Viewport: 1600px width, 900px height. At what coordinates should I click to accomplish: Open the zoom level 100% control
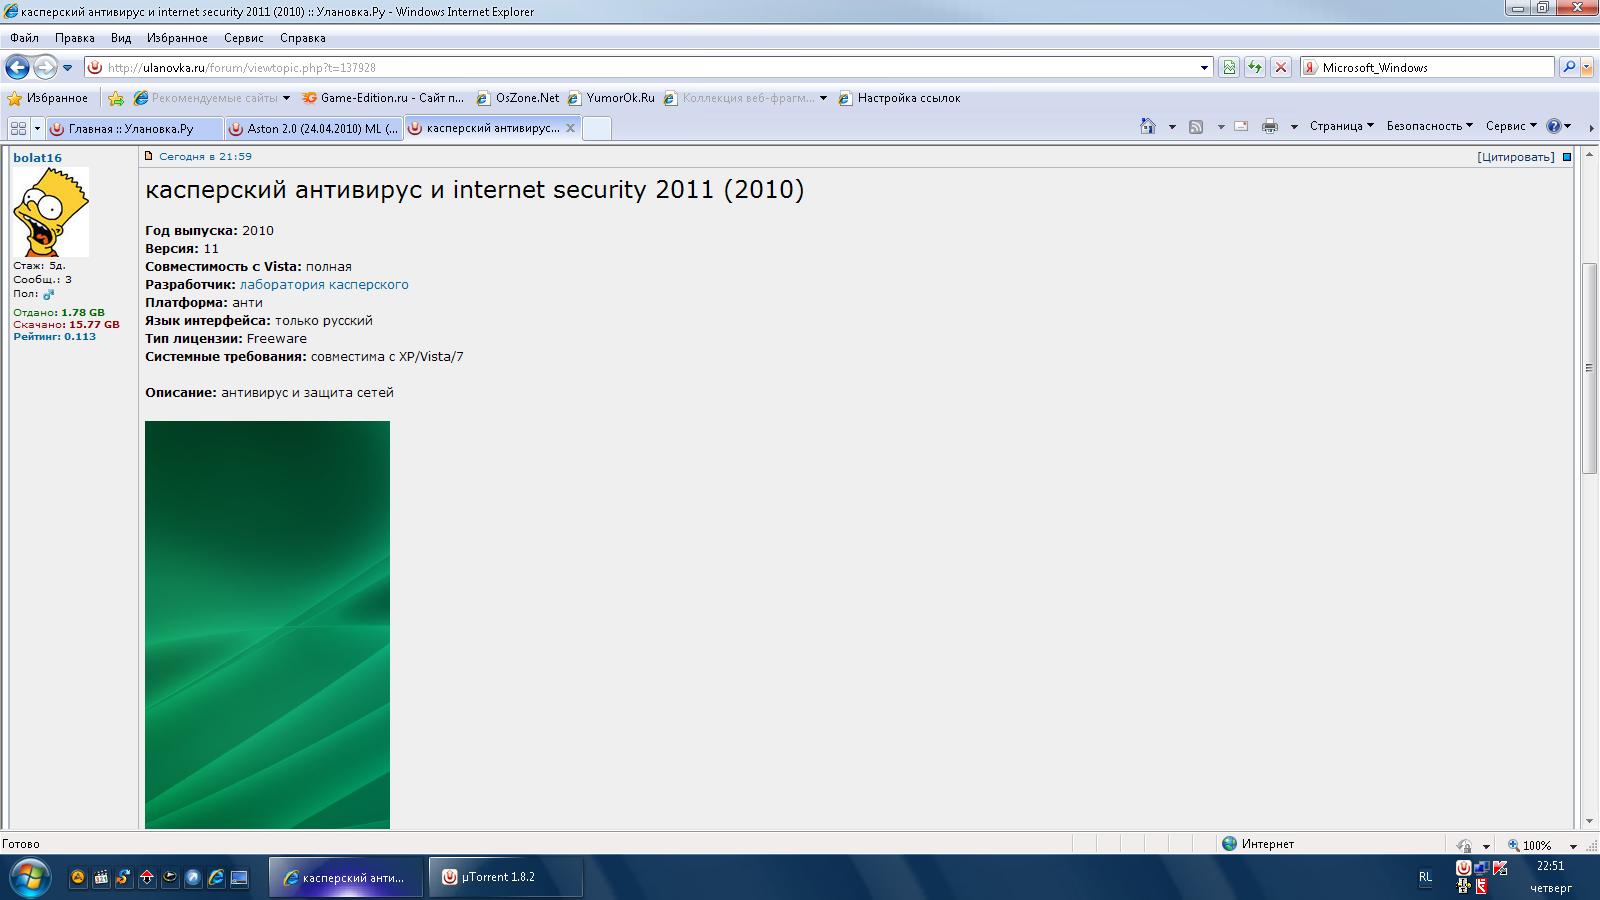(x=1542, y=845)
